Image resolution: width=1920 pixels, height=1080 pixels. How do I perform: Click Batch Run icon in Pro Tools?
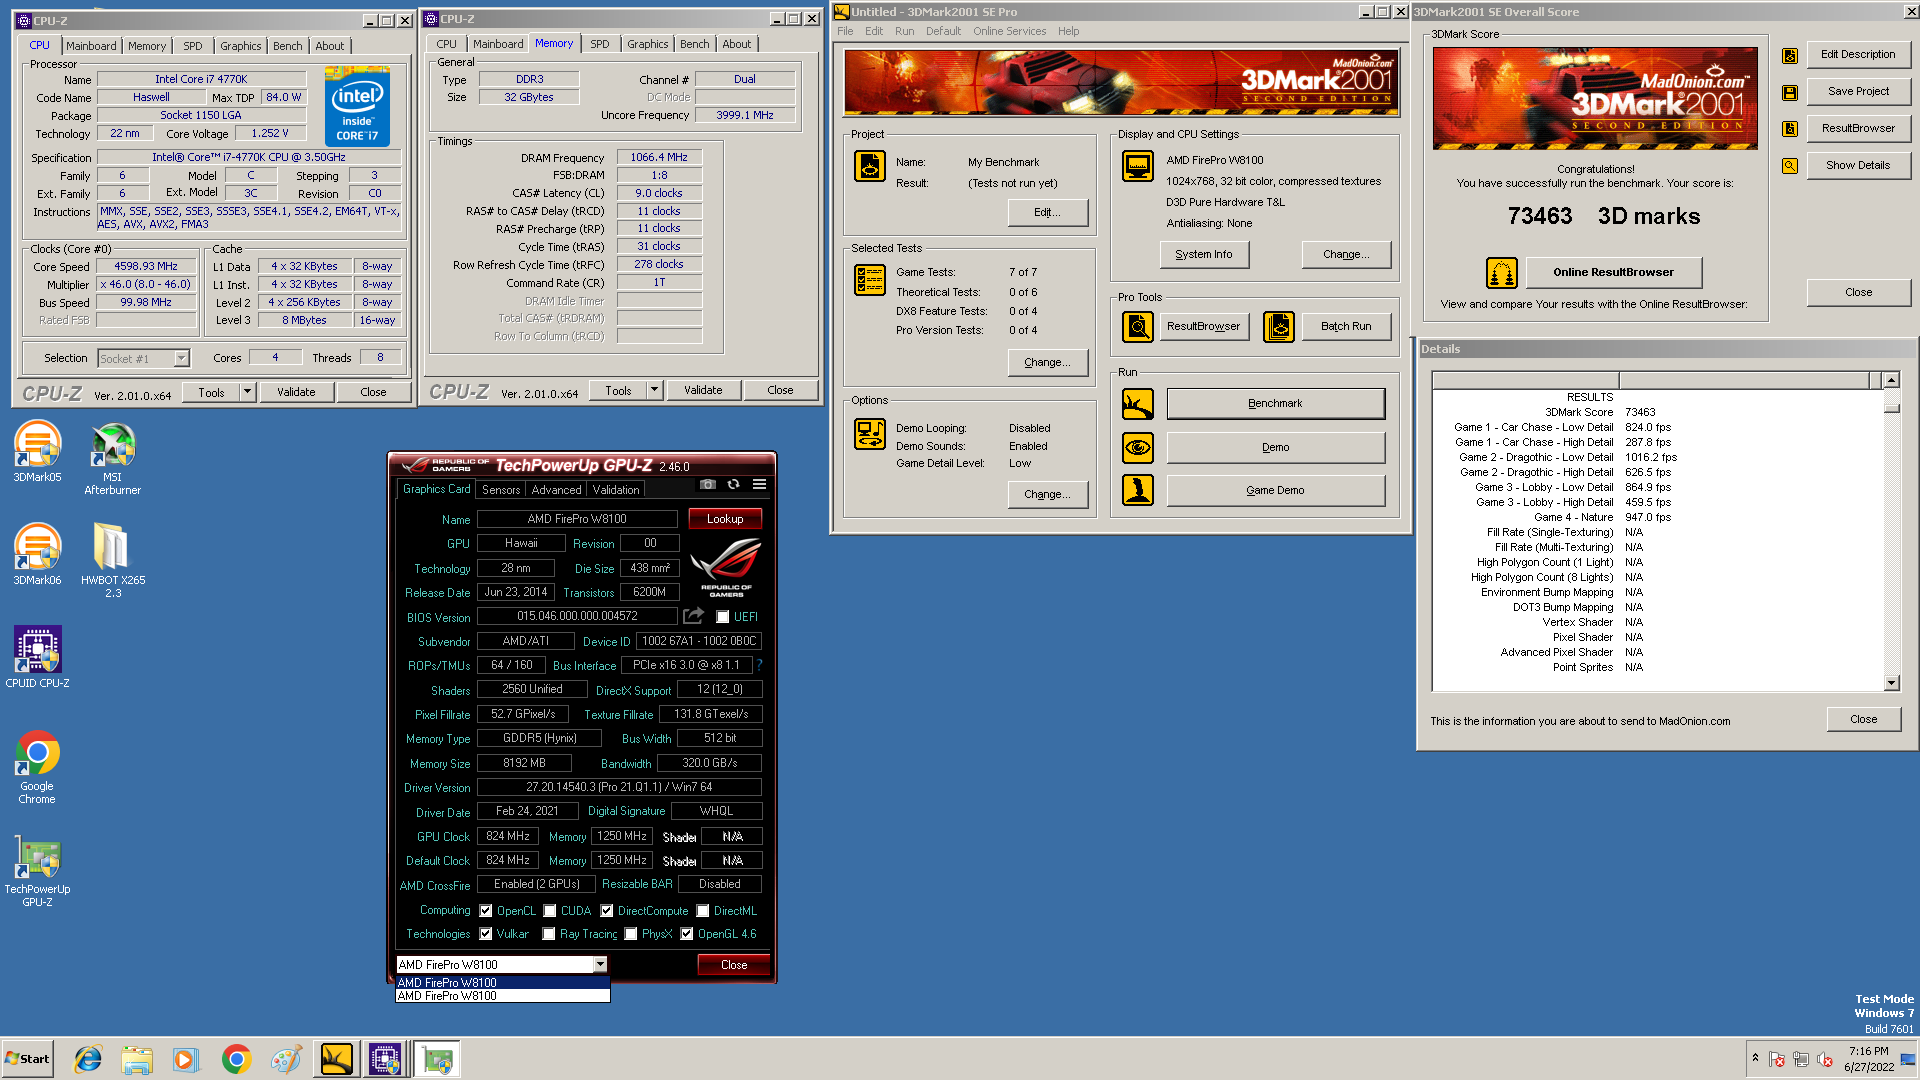point(1278,326)
